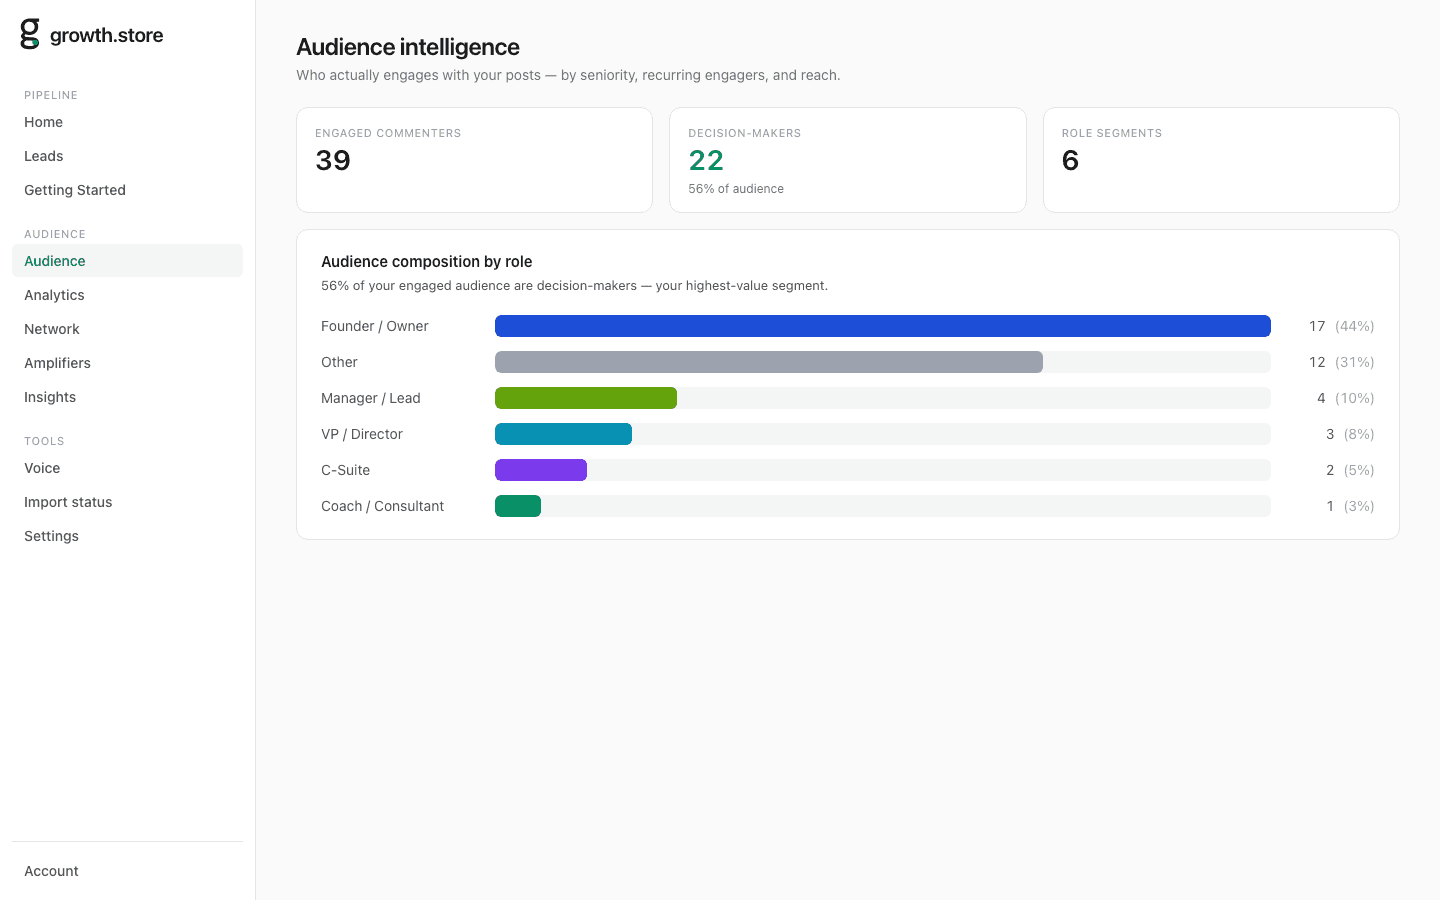Open the Voice tool
This screenshot has height=900, width=1440.
point(127,468)
